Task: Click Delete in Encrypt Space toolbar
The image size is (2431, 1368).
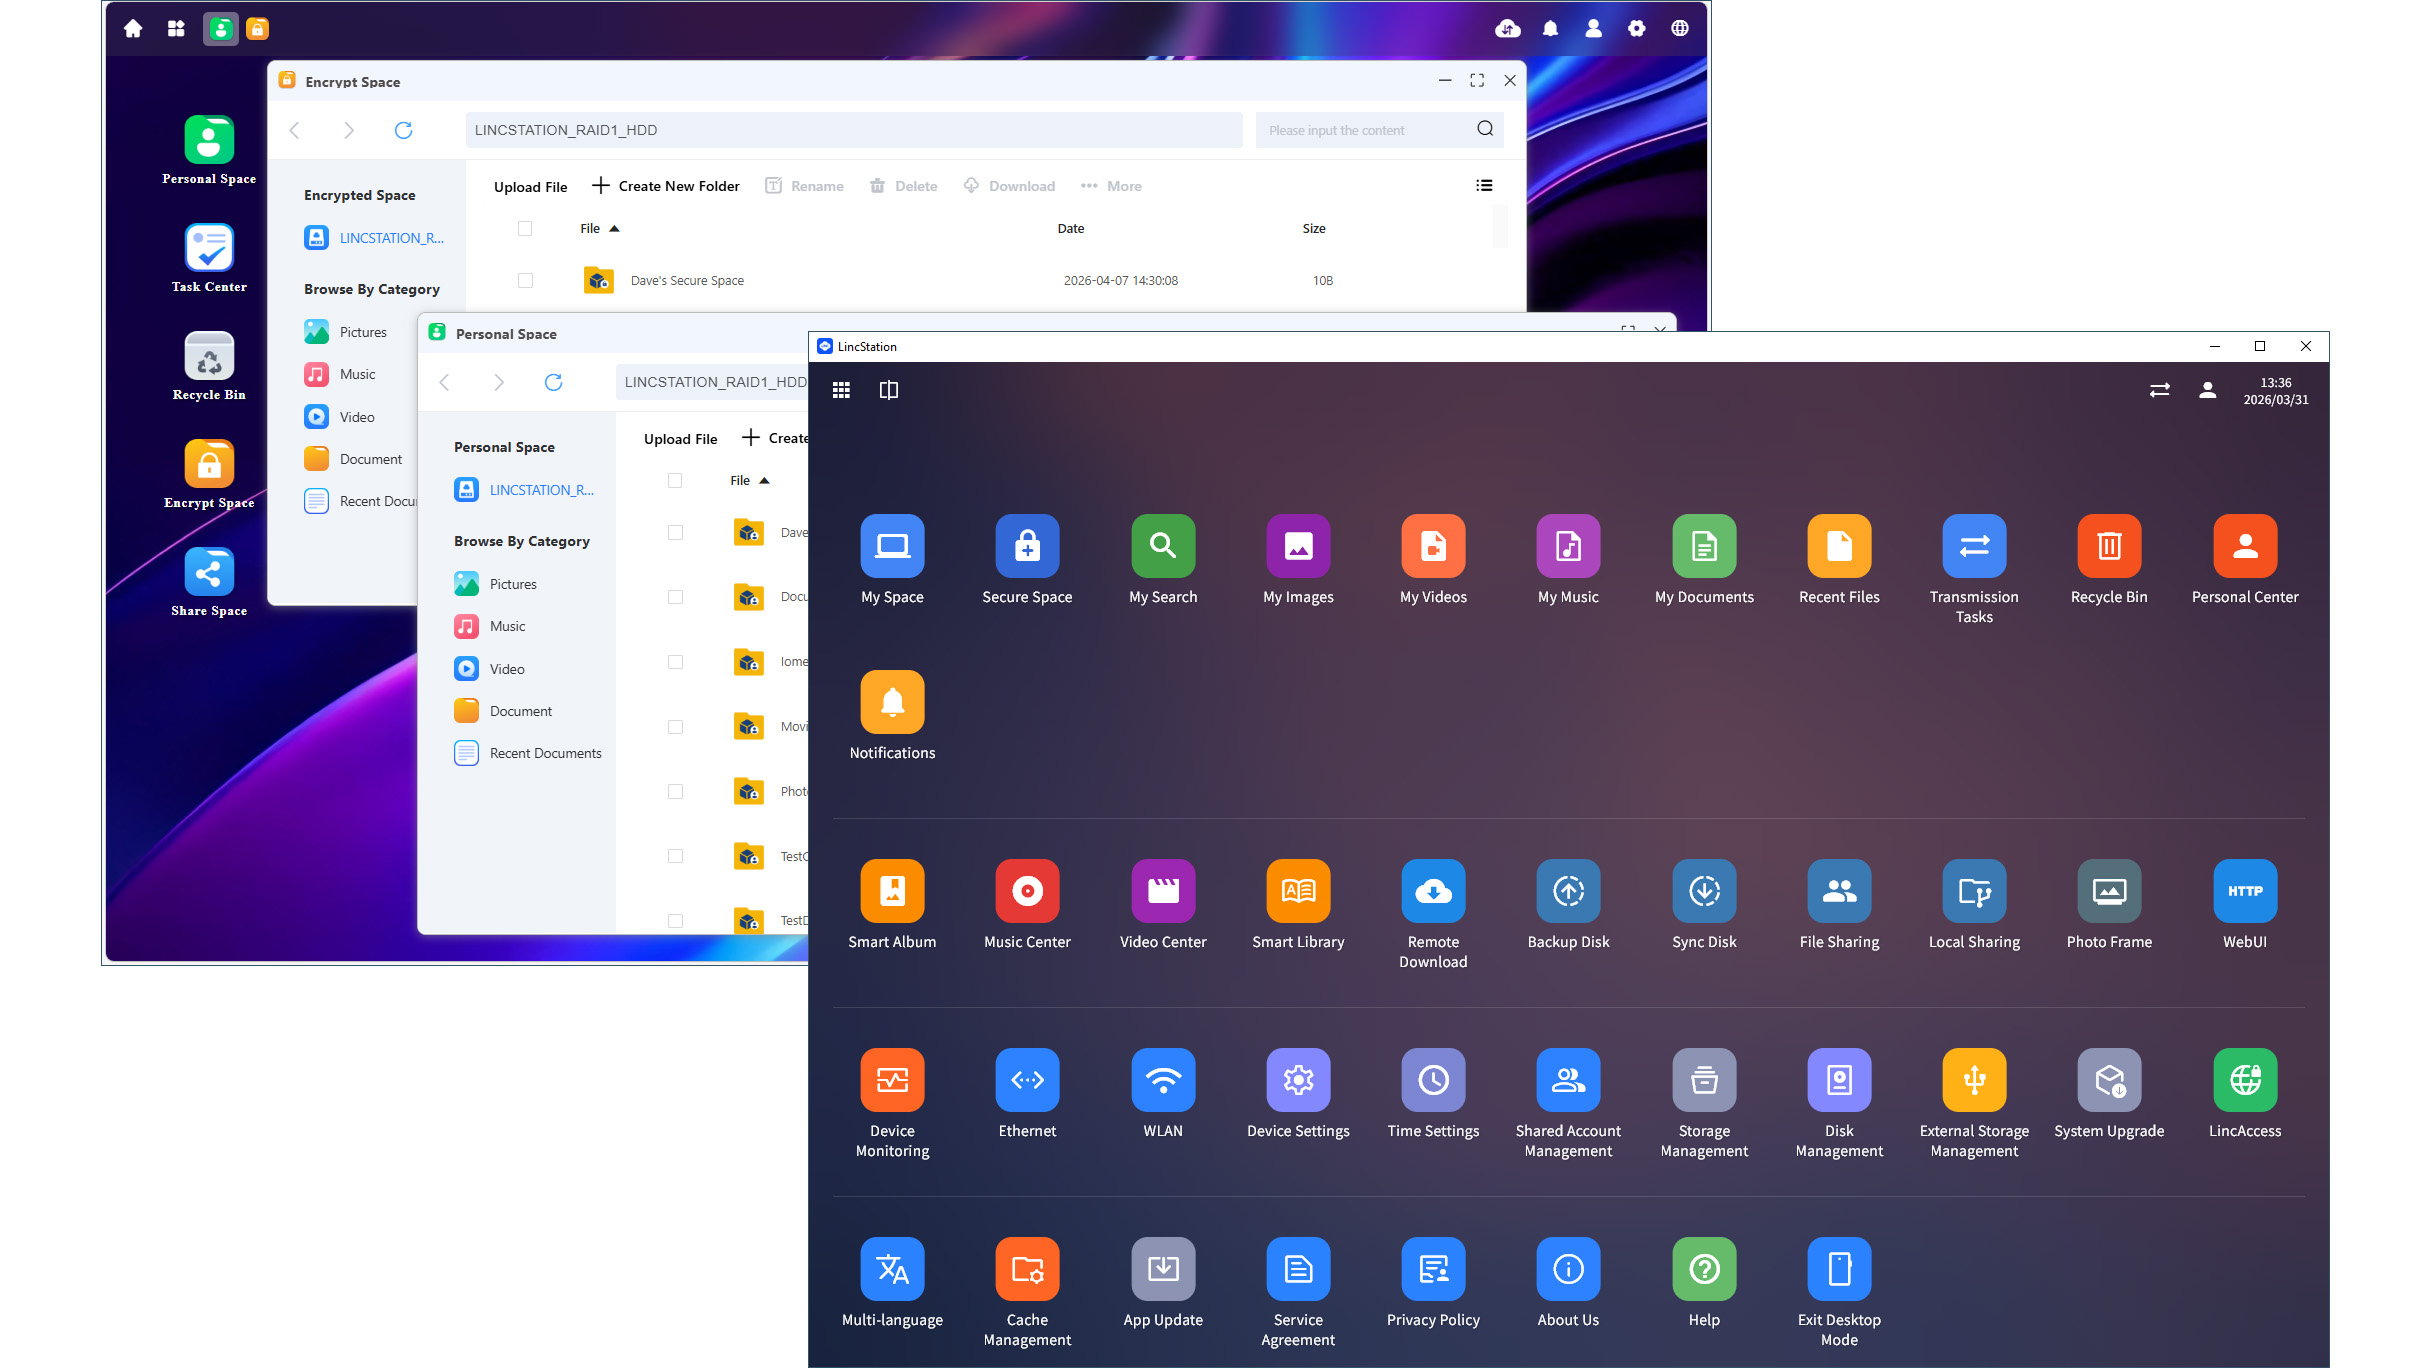Action: coord(903,186)
